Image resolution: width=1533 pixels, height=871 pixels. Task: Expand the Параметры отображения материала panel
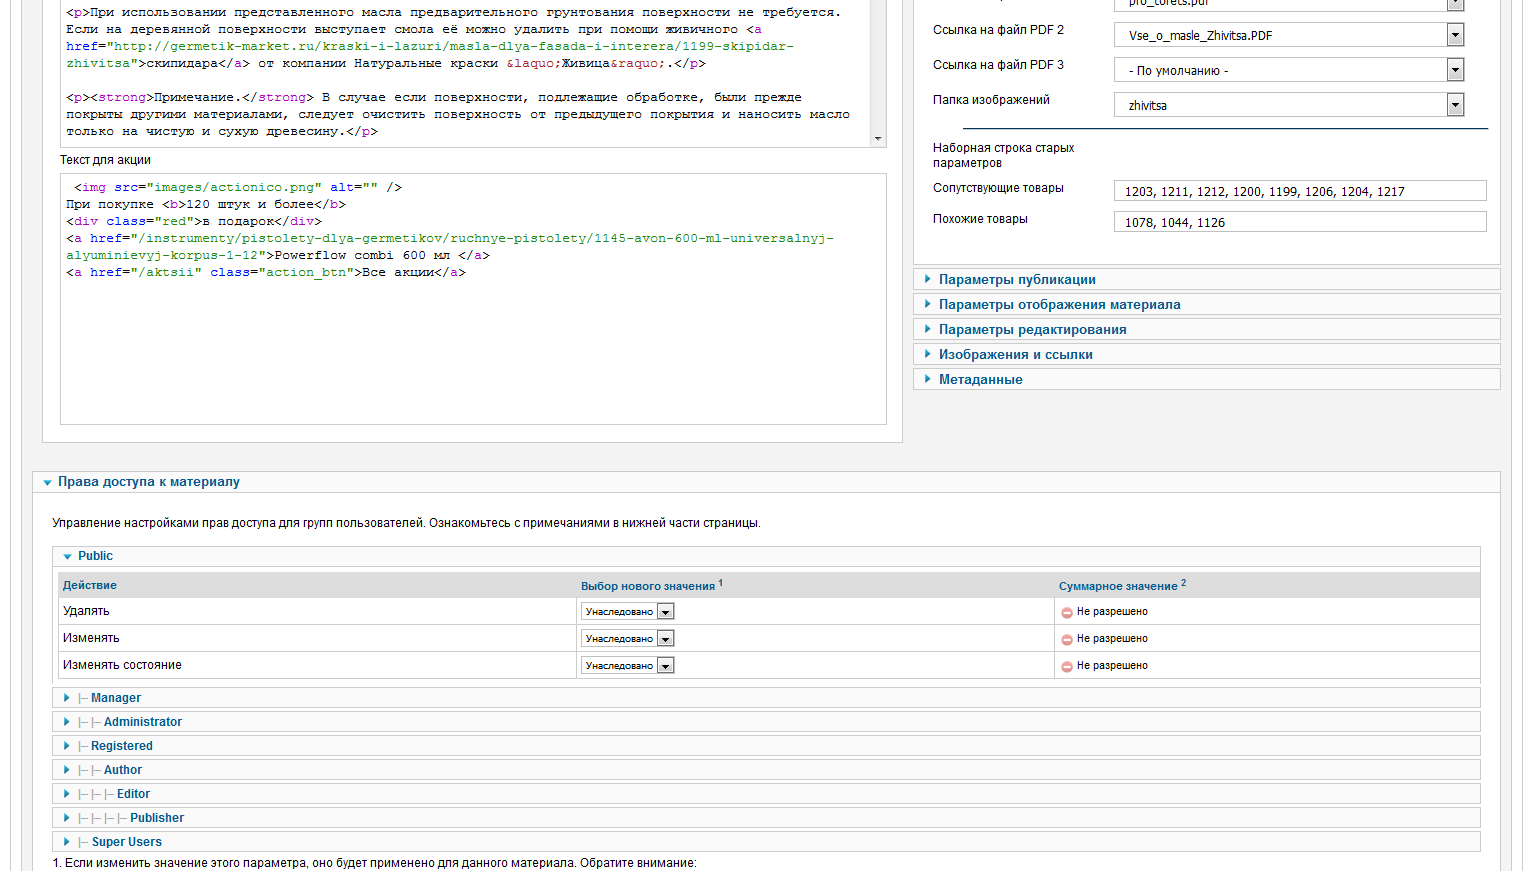pyautogui.click(x=1059, y=305)
